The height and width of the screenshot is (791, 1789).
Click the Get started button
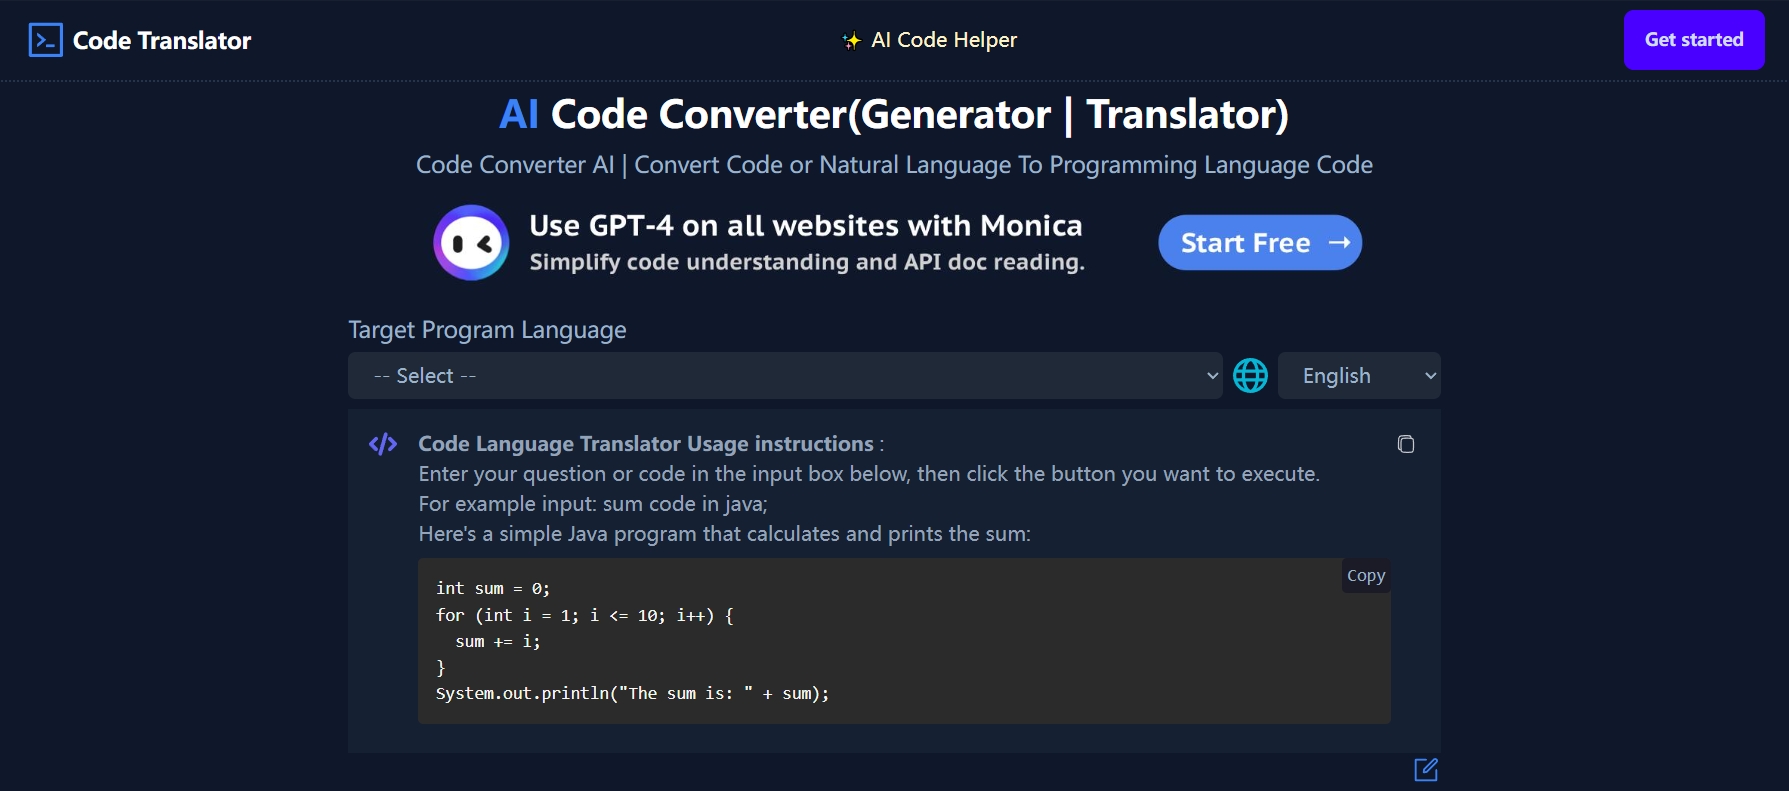tap(1694, 40)
